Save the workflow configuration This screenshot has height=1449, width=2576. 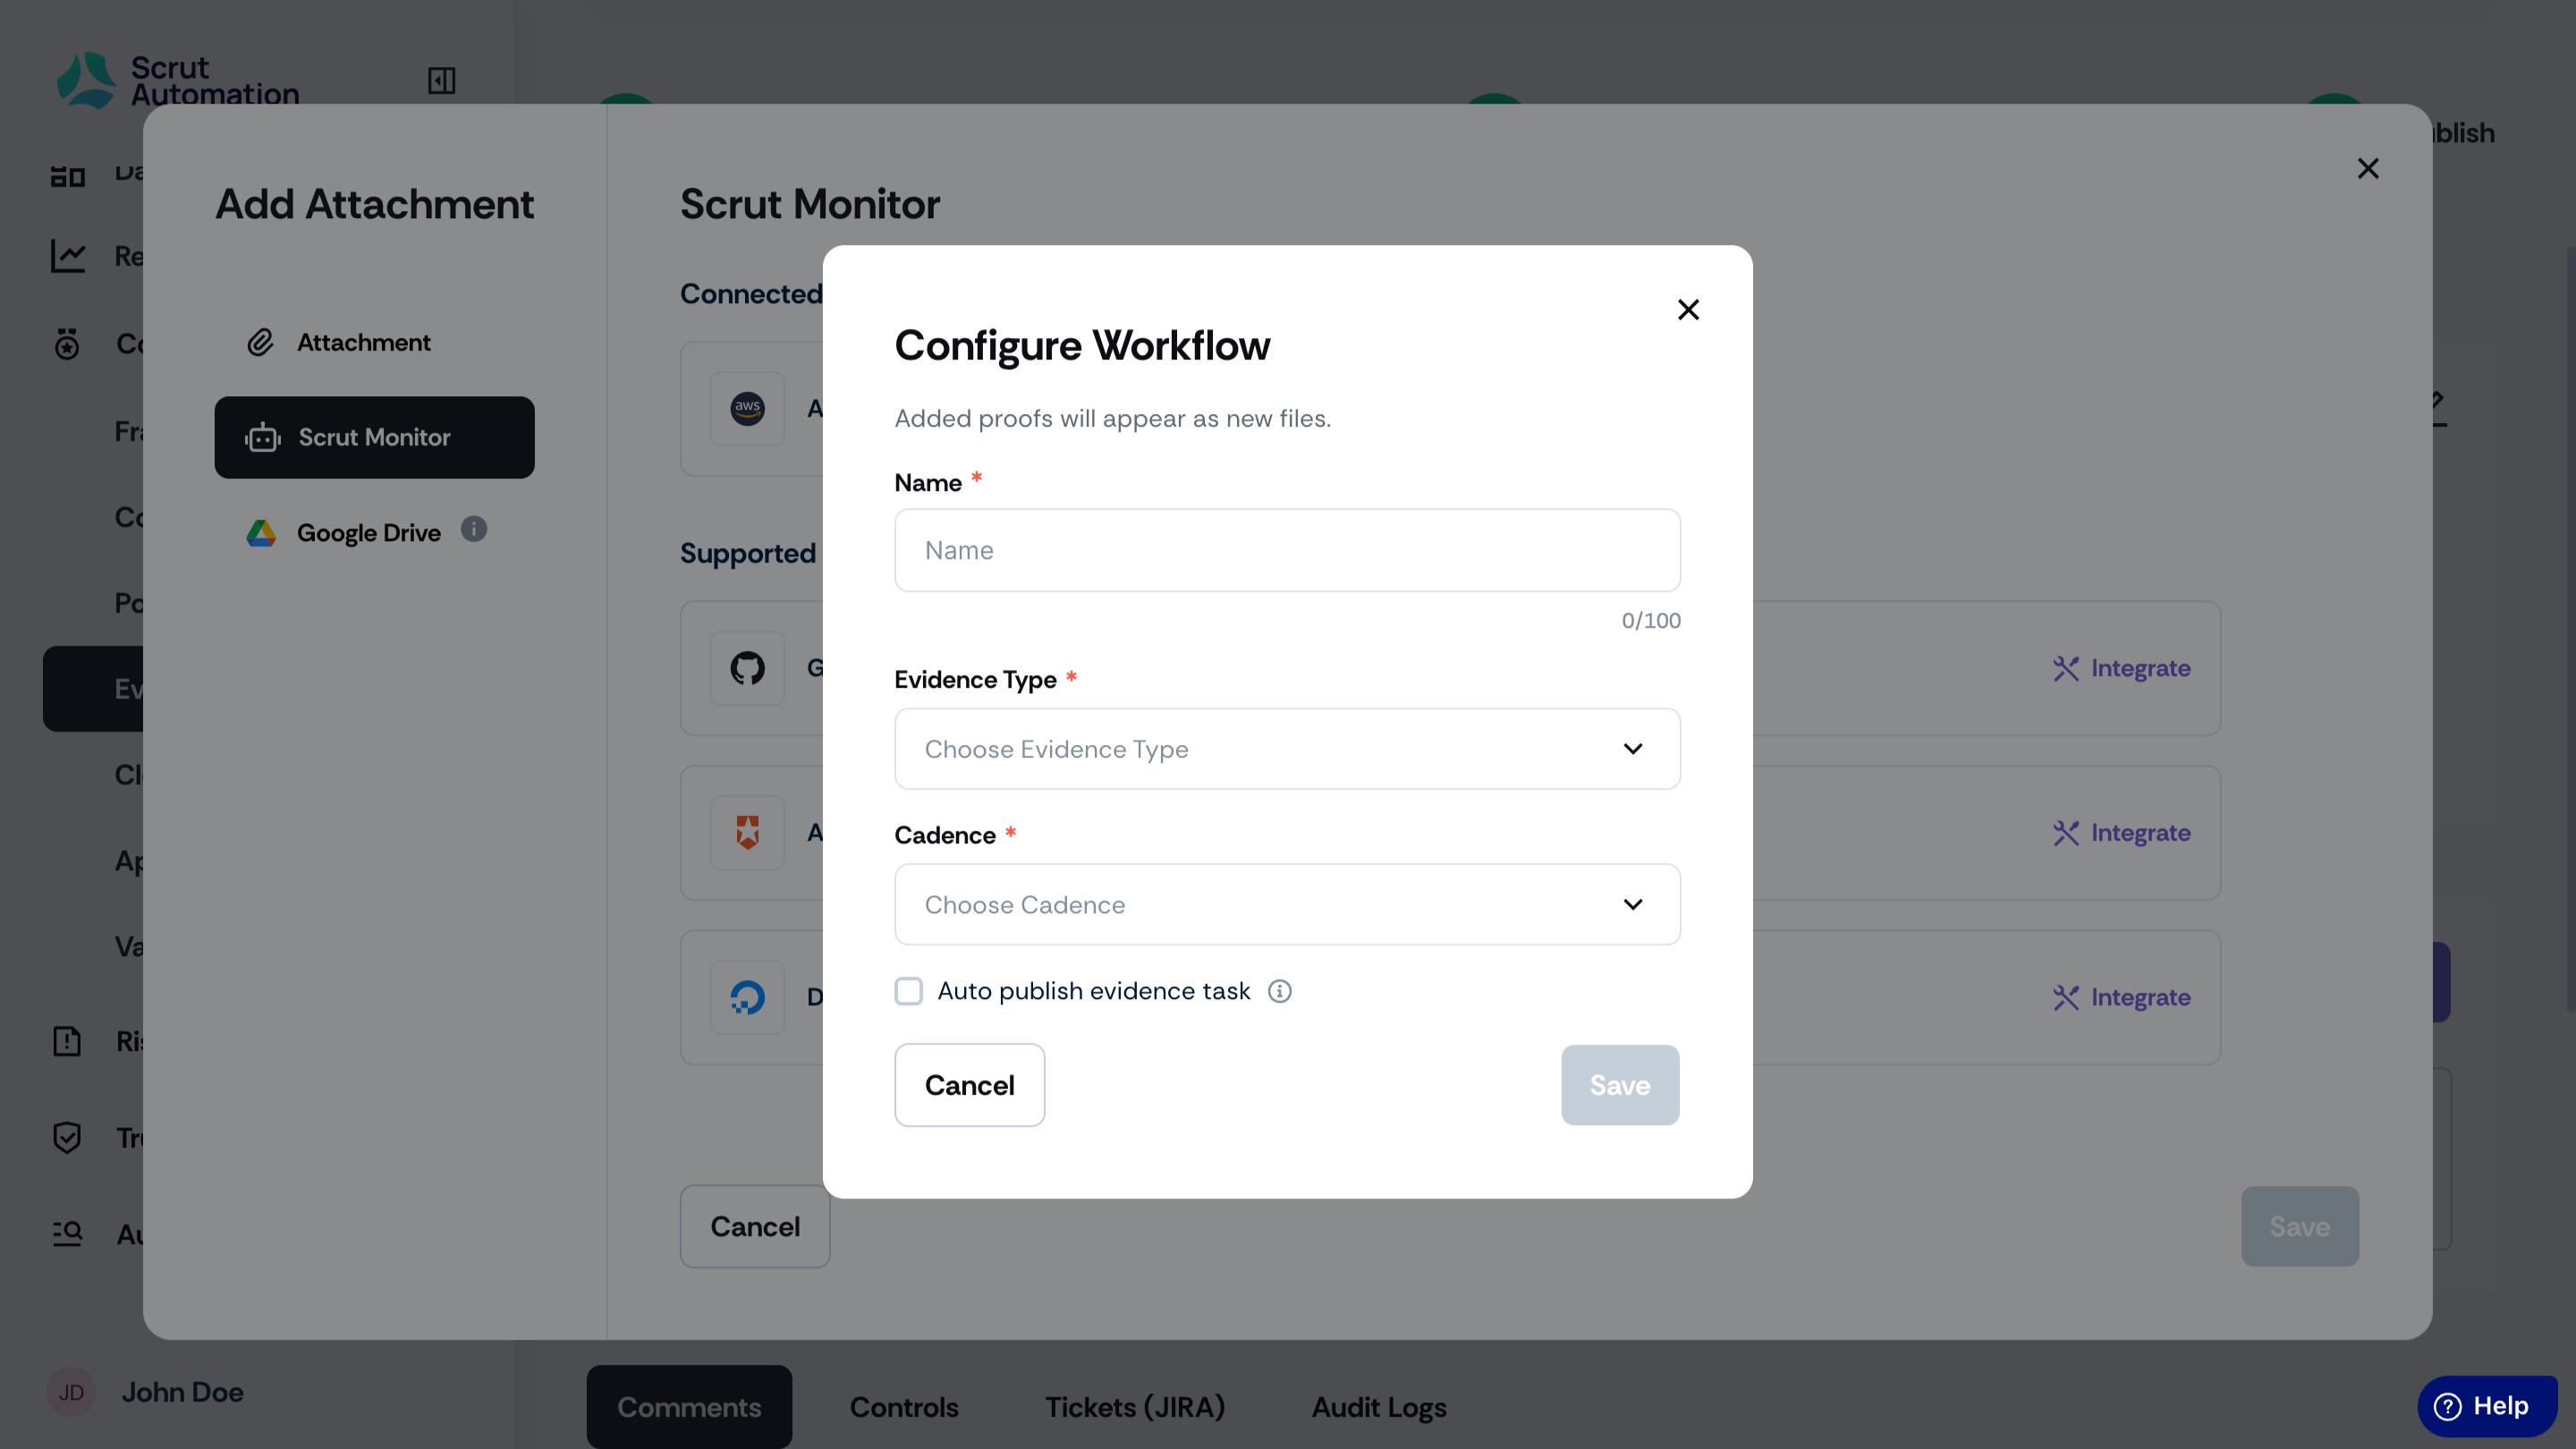[x=1620, y=1085]
